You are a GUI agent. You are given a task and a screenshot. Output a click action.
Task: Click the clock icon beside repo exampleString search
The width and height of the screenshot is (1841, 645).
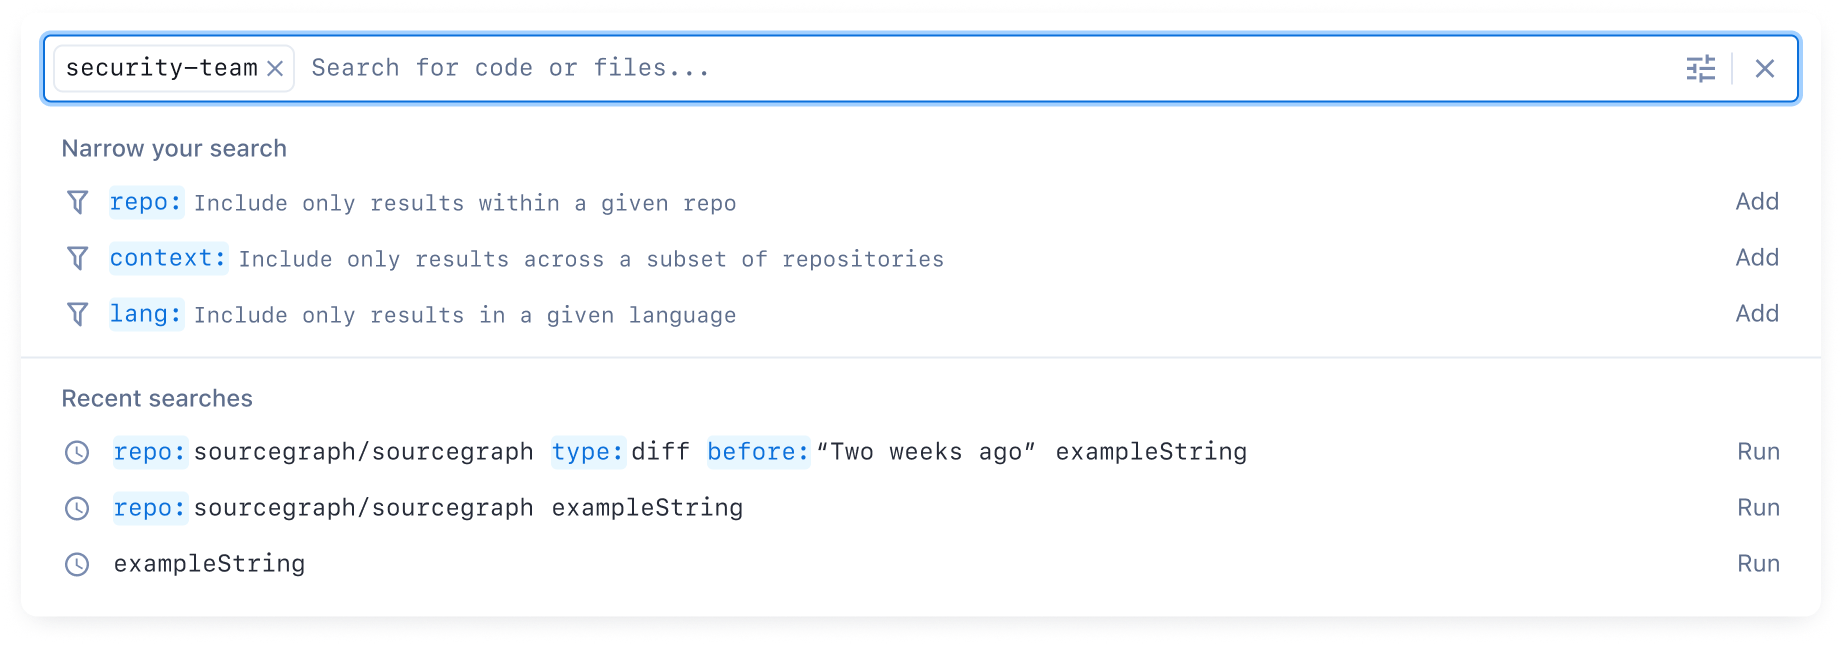(x=77, y=508)
